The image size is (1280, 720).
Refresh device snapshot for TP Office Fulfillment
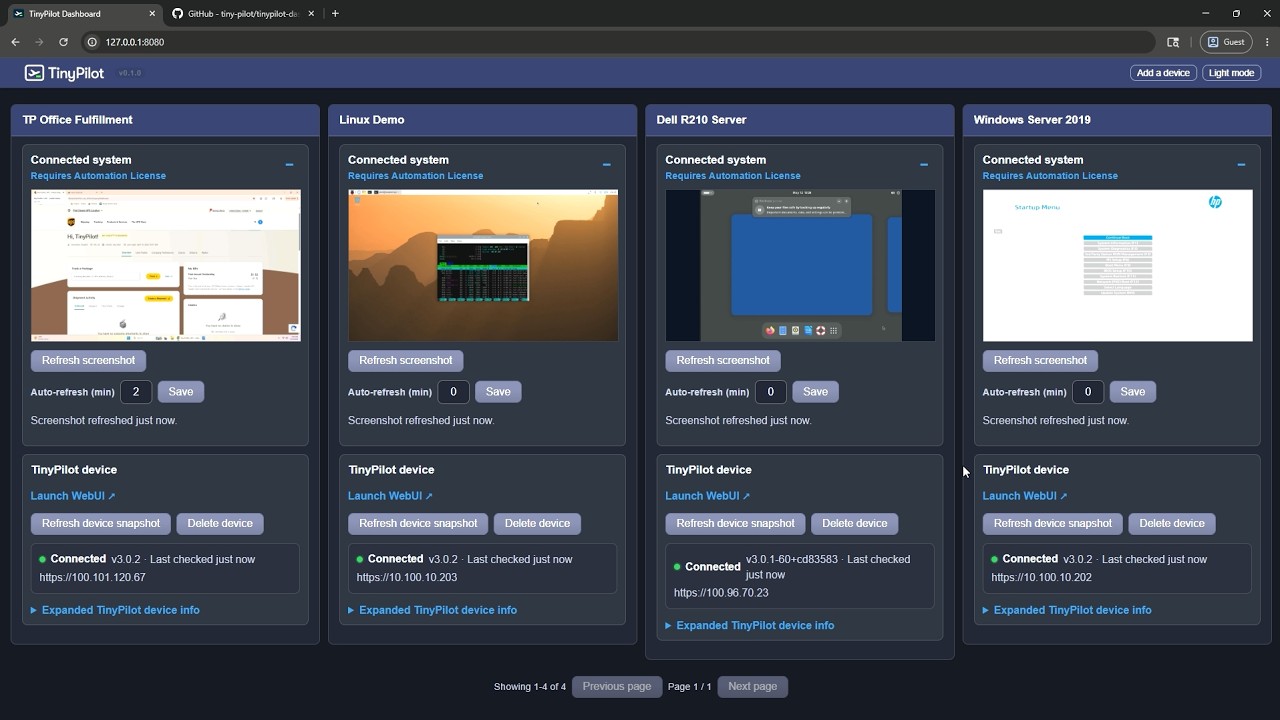pyautogui.click(x=101, y=523)
